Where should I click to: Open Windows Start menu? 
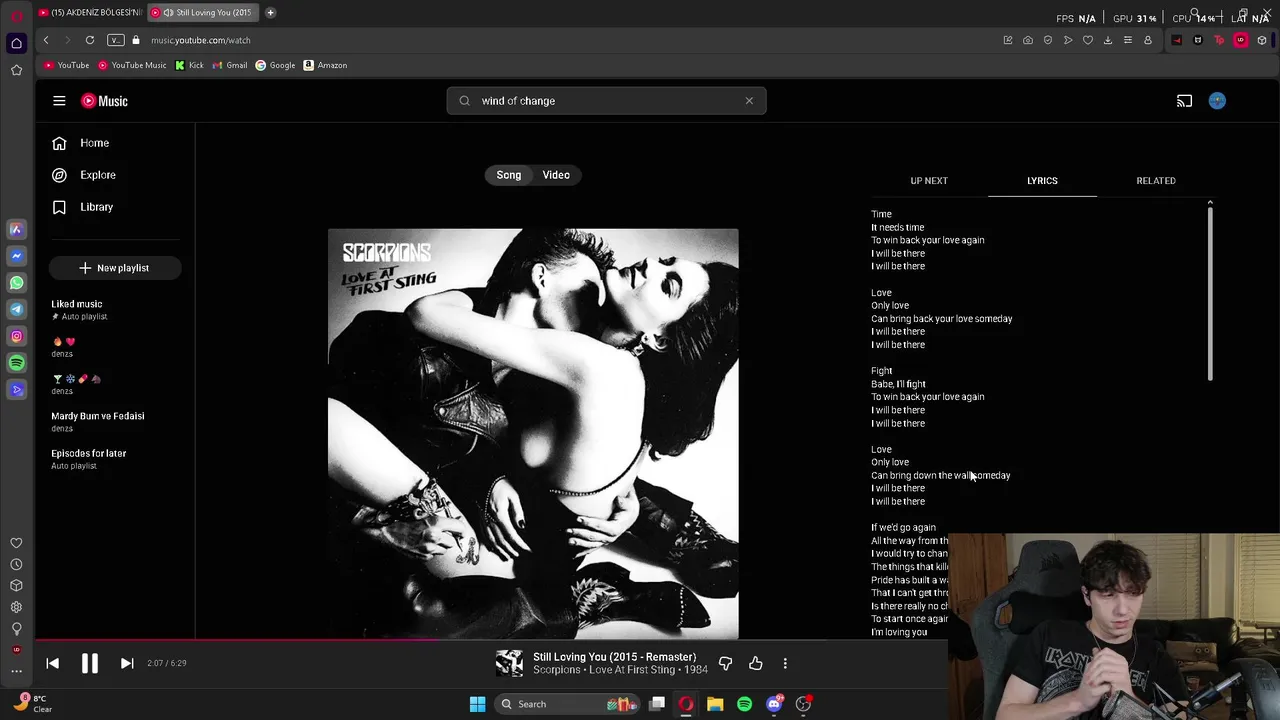point(477,704)
